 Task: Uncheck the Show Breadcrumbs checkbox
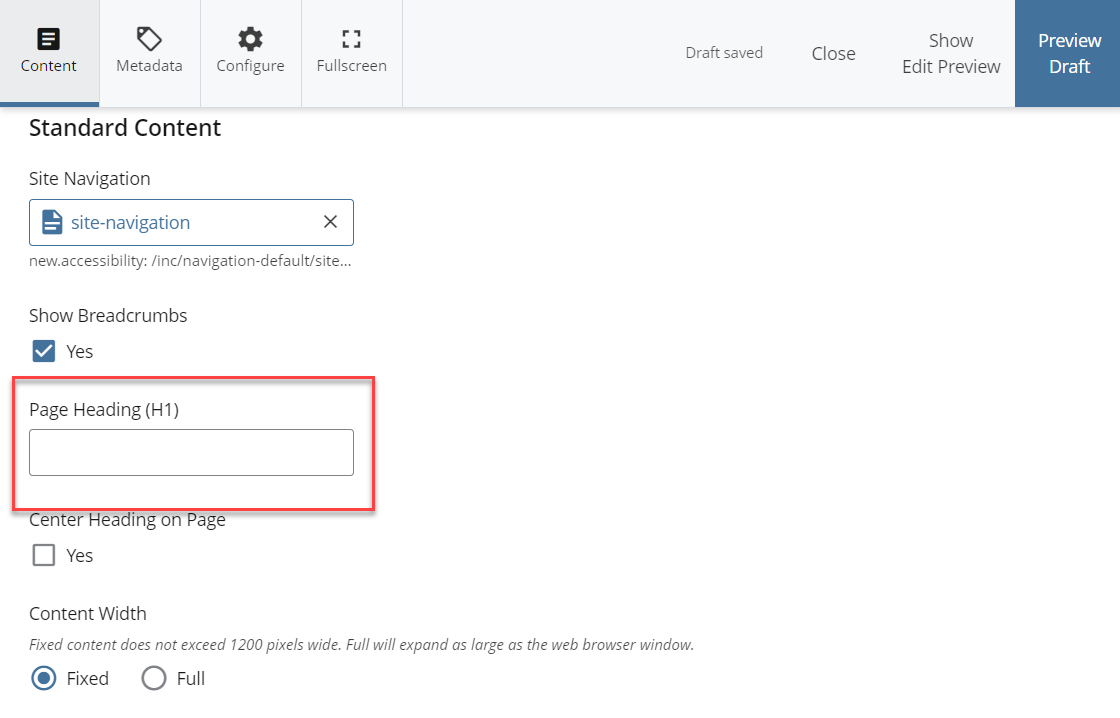pyautogui.click(x=44, y=351)
